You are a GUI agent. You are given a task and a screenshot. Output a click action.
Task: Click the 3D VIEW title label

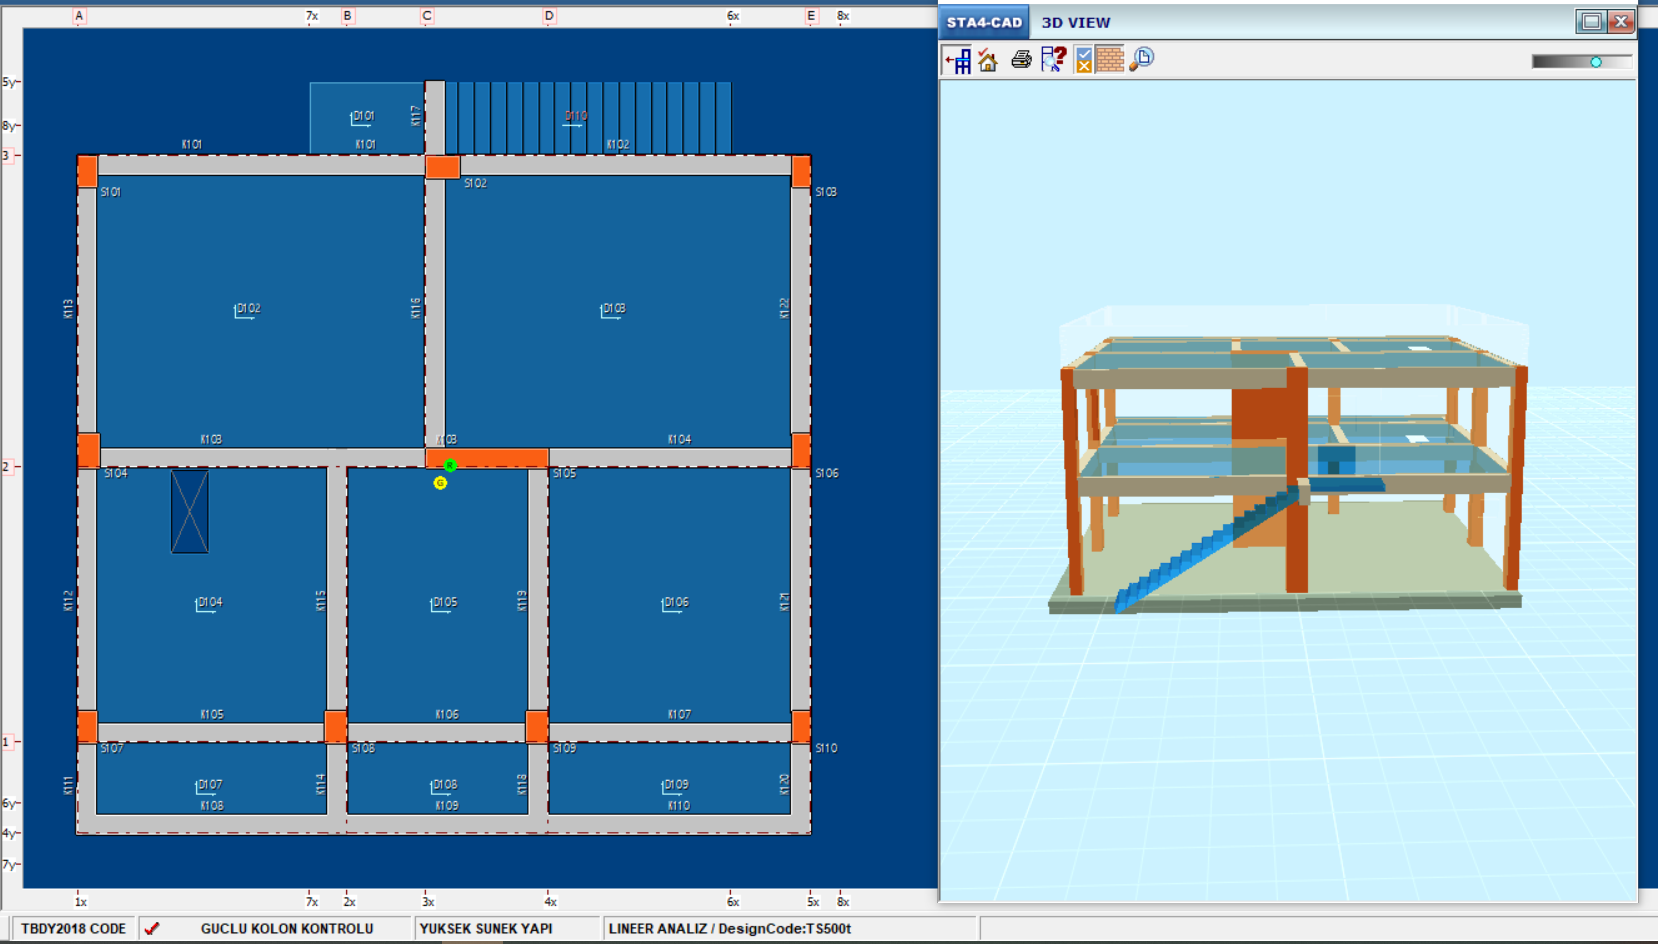(x=1076, y=22)
